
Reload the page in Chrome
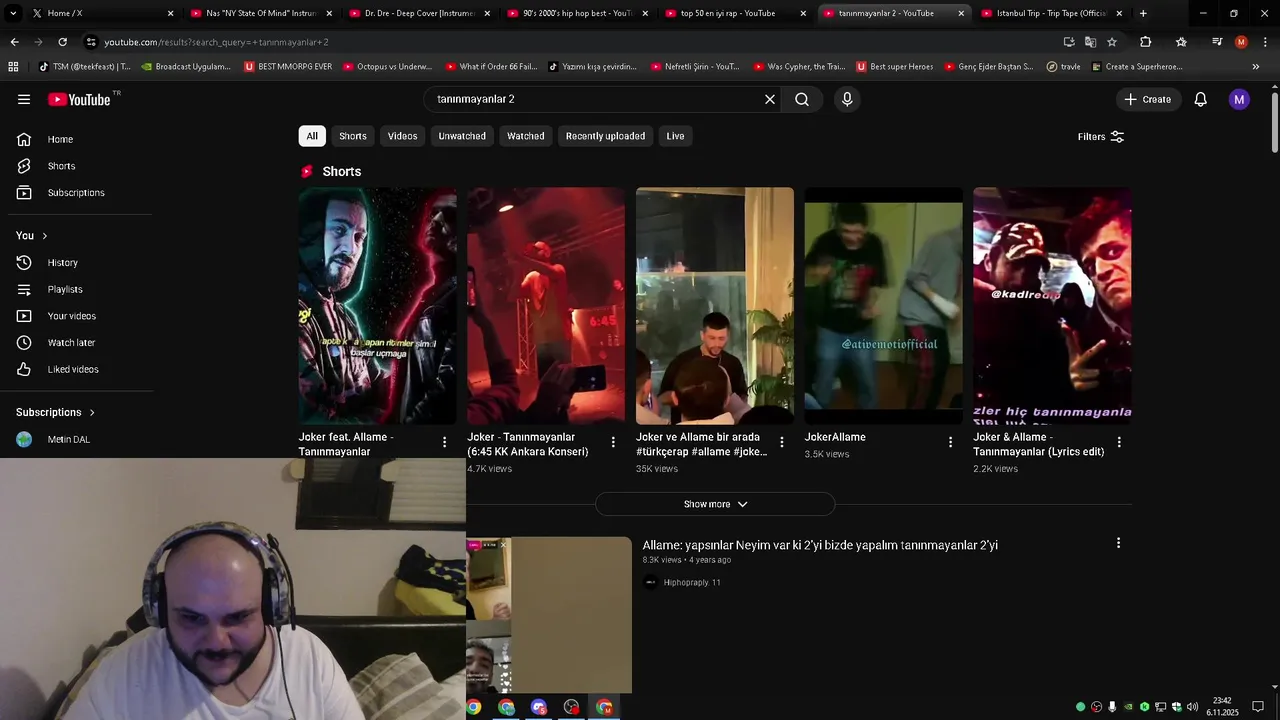pyautogui.click(x=62, y=42)
